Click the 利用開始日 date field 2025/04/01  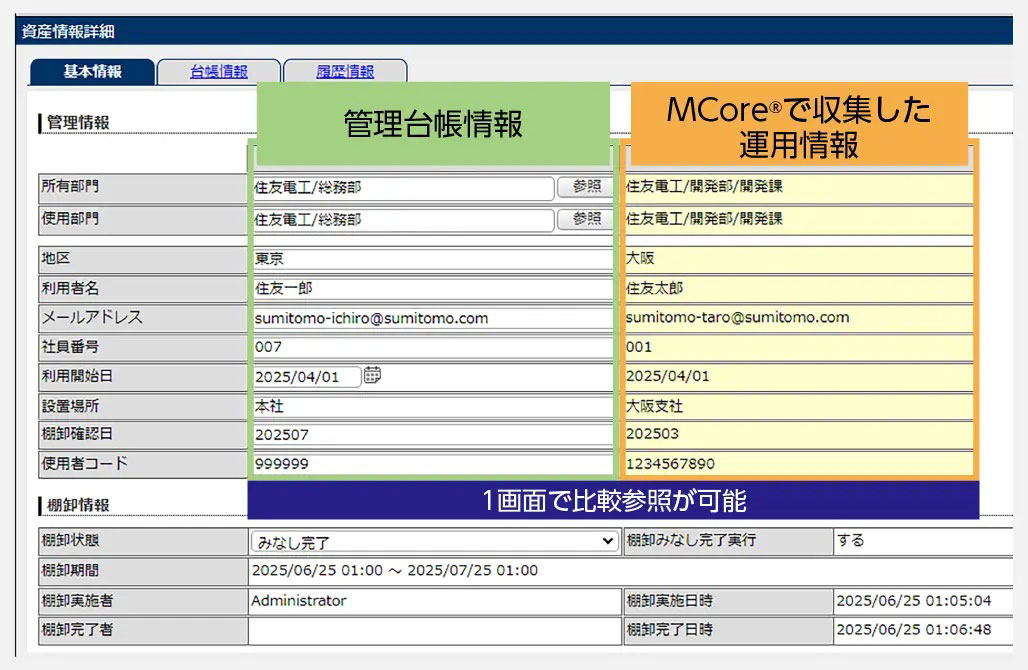click(306, 377)
